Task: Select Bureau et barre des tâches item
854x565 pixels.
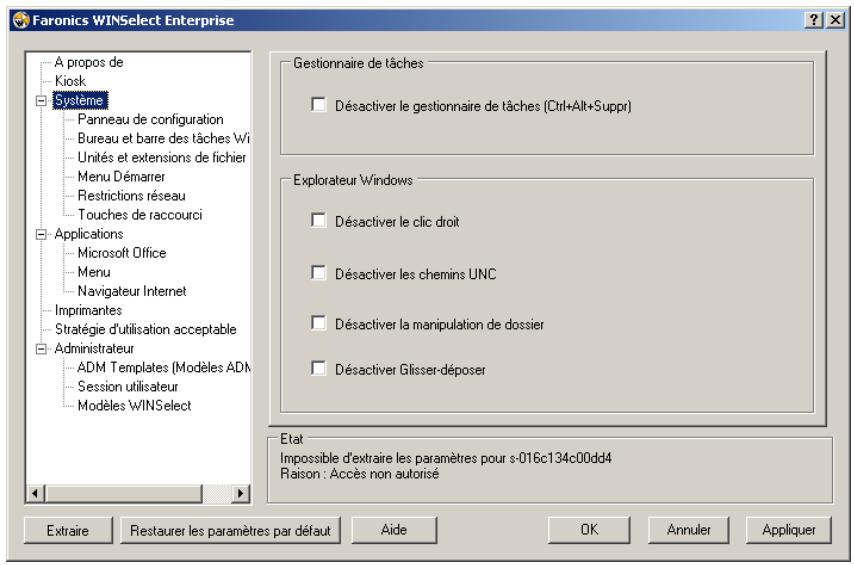Action: (163, 138)
